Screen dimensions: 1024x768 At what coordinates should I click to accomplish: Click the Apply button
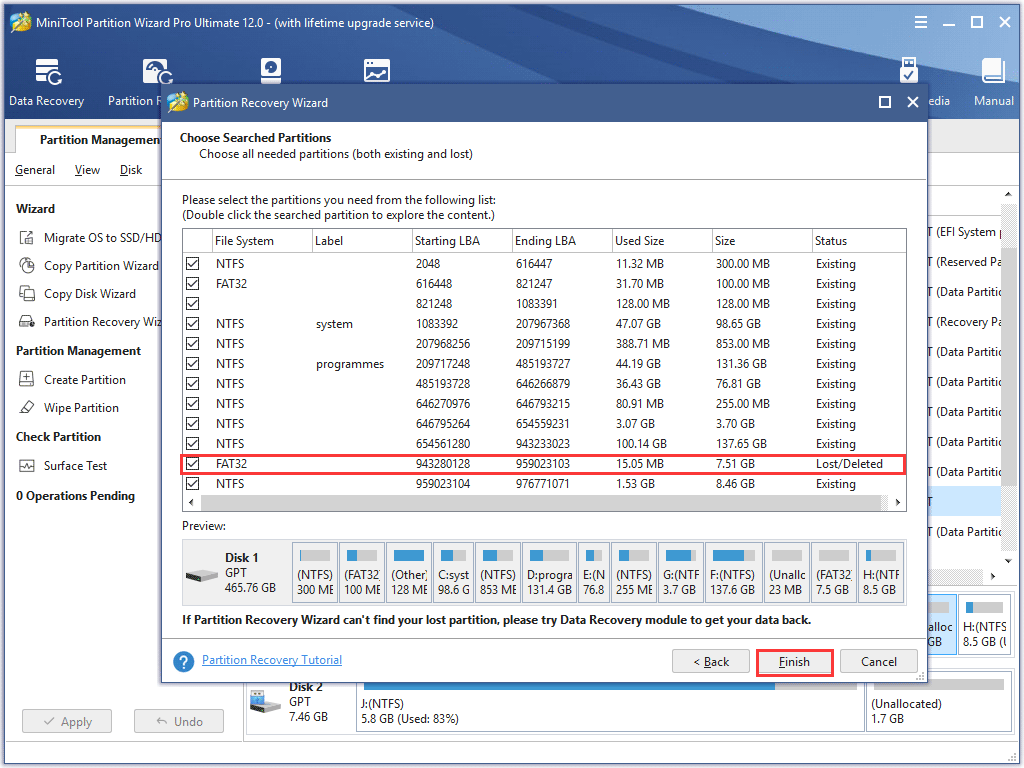click(67, 722)
